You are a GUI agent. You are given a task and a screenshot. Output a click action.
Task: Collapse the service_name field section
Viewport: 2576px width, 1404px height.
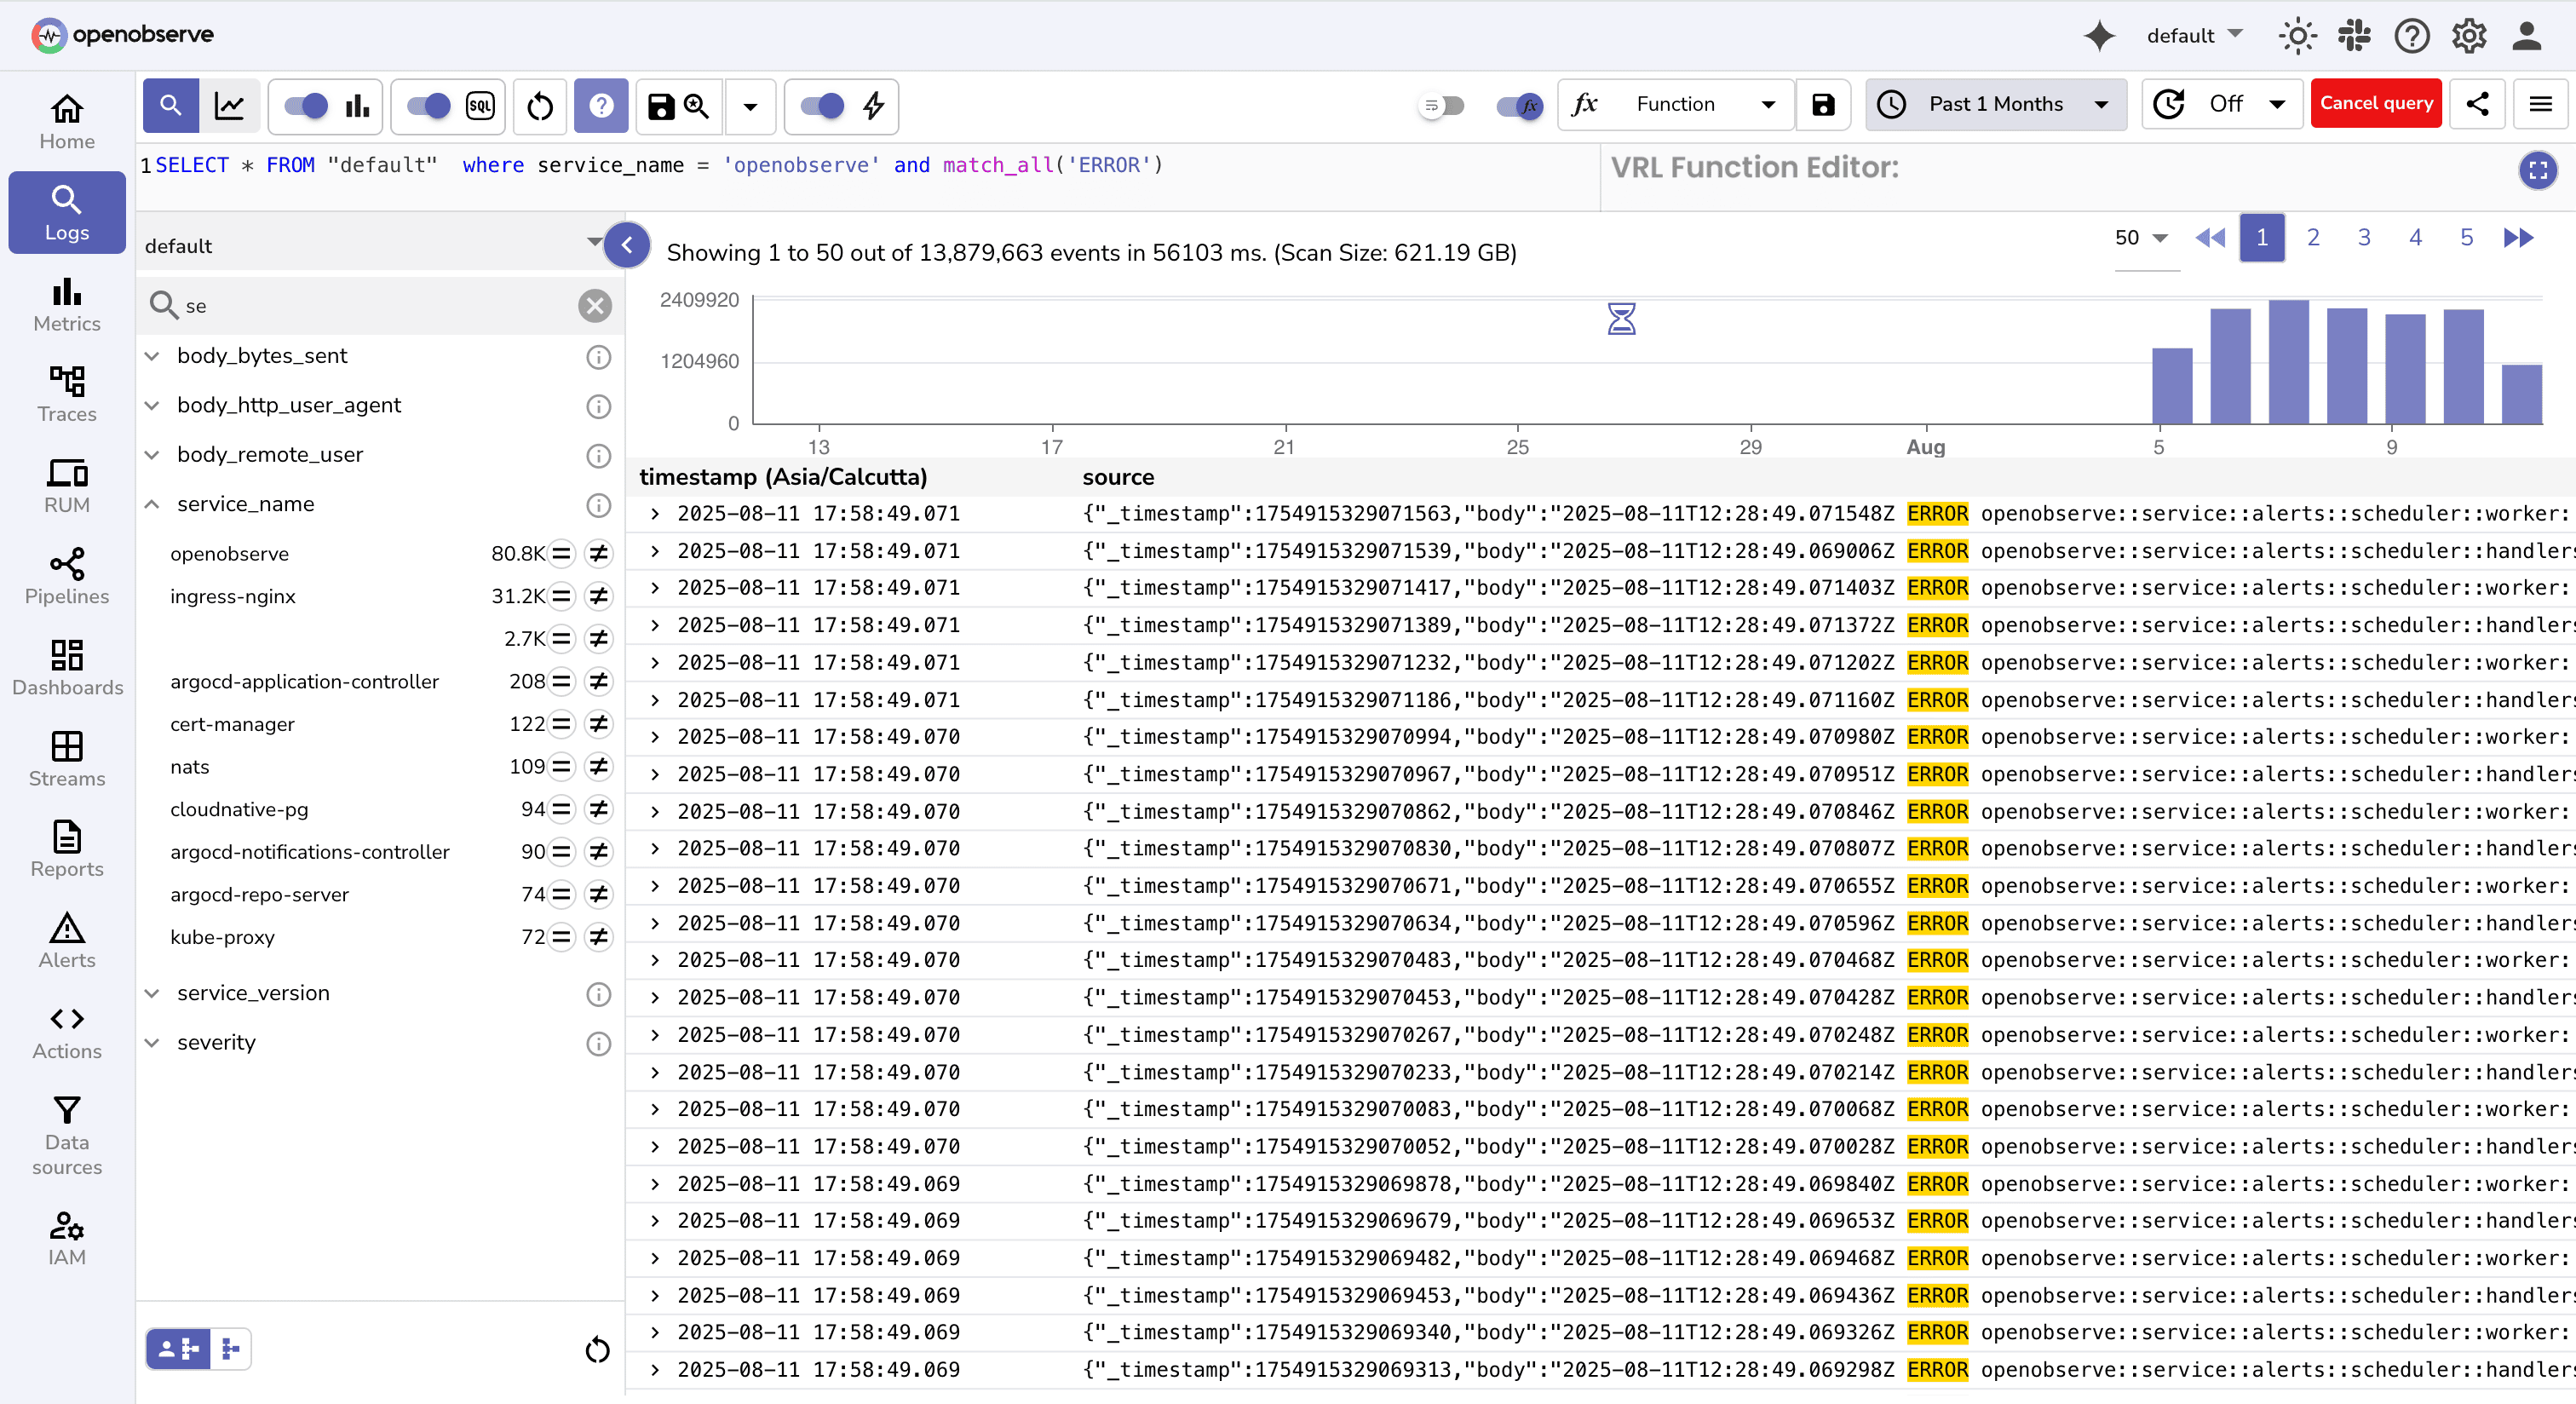152,504
